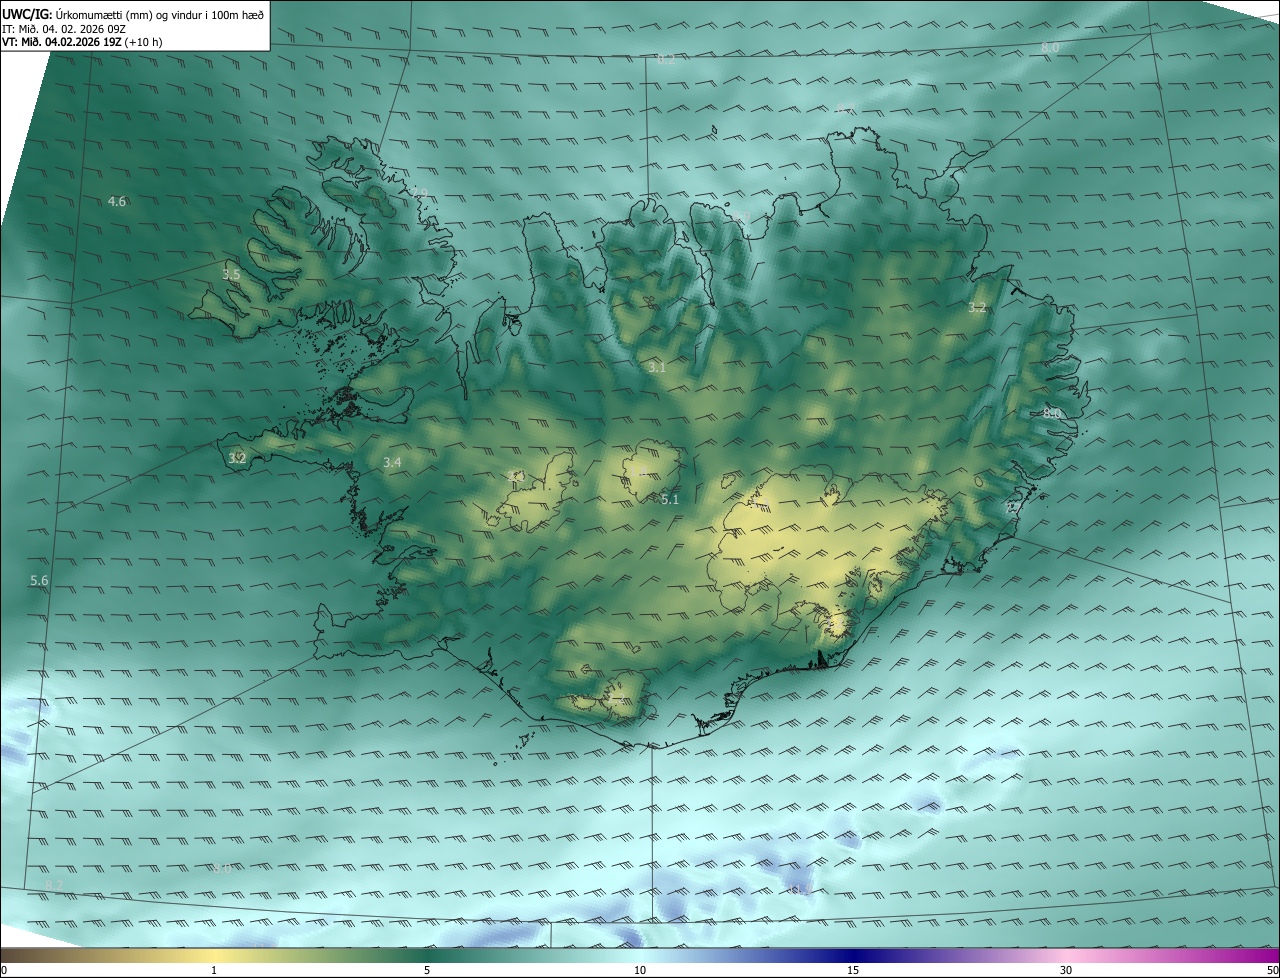
Task: Click the 4.6 value over the ocean
Action: [x=117, y=201]
